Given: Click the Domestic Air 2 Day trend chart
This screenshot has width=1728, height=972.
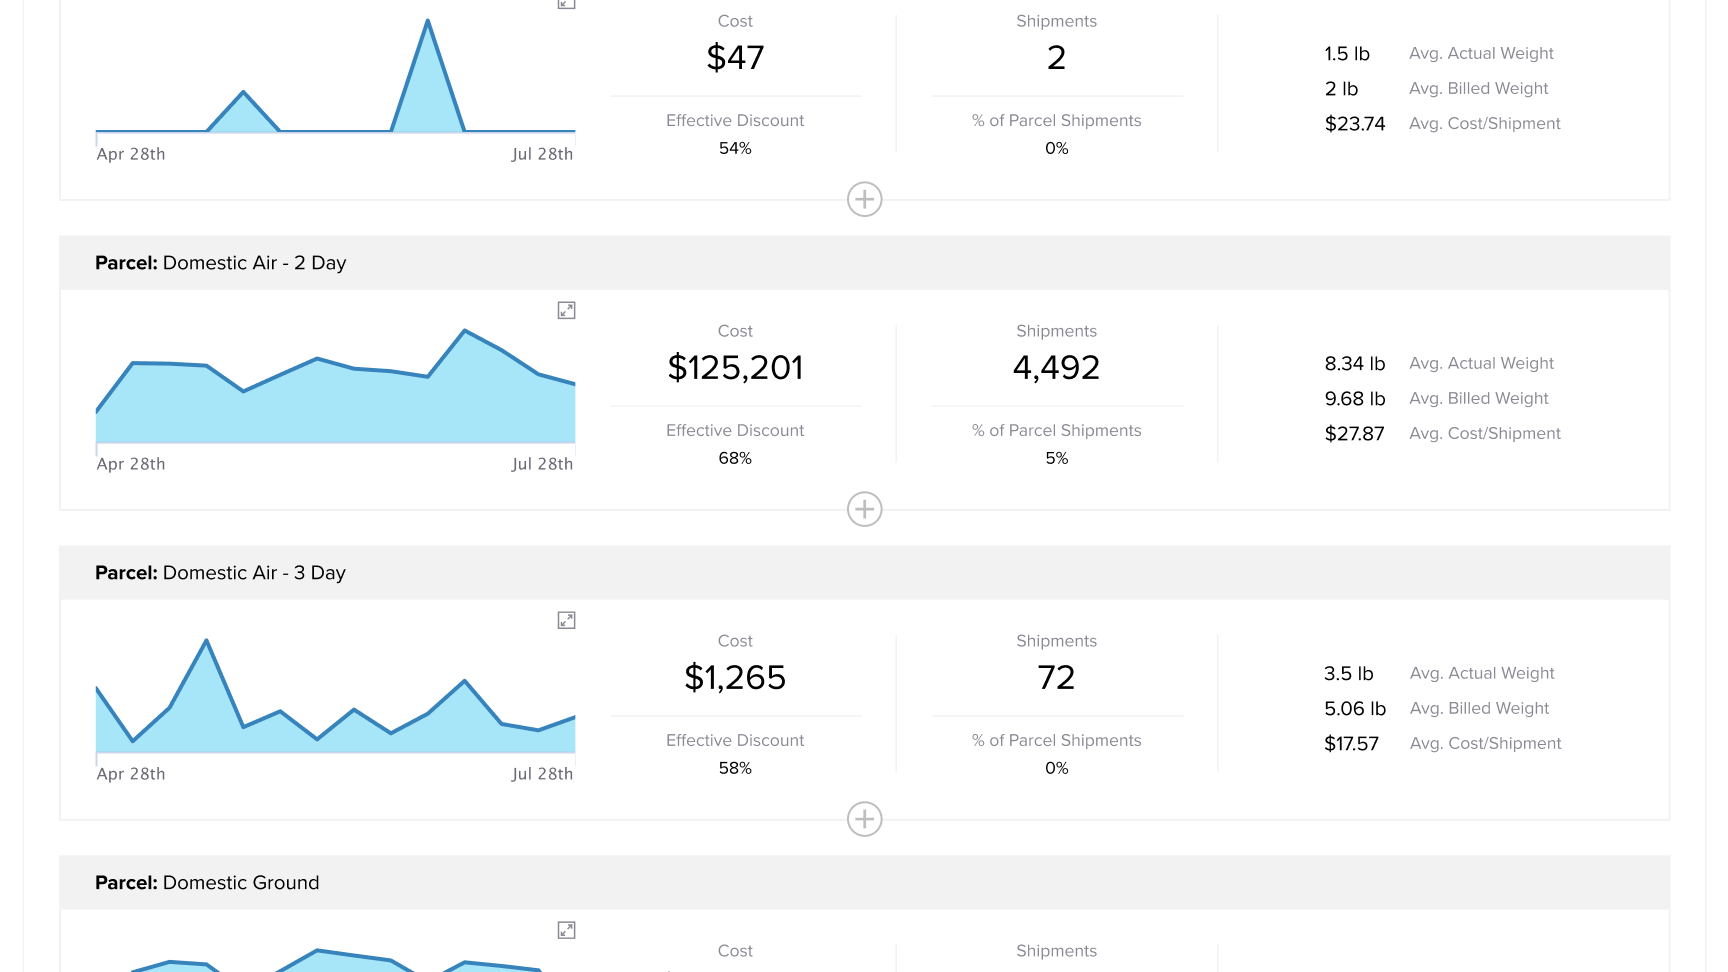Looking at the screenshot, I should (x=335, y=386).
